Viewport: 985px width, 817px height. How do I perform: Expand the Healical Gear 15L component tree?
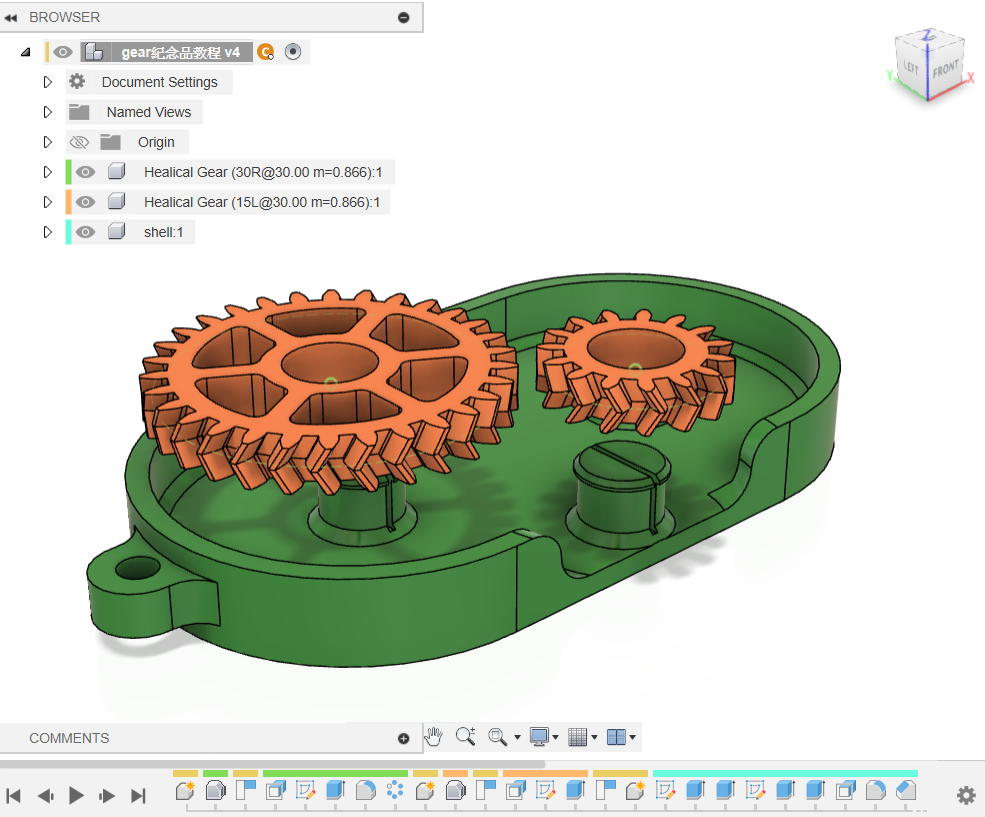click(x=47, y=202)
